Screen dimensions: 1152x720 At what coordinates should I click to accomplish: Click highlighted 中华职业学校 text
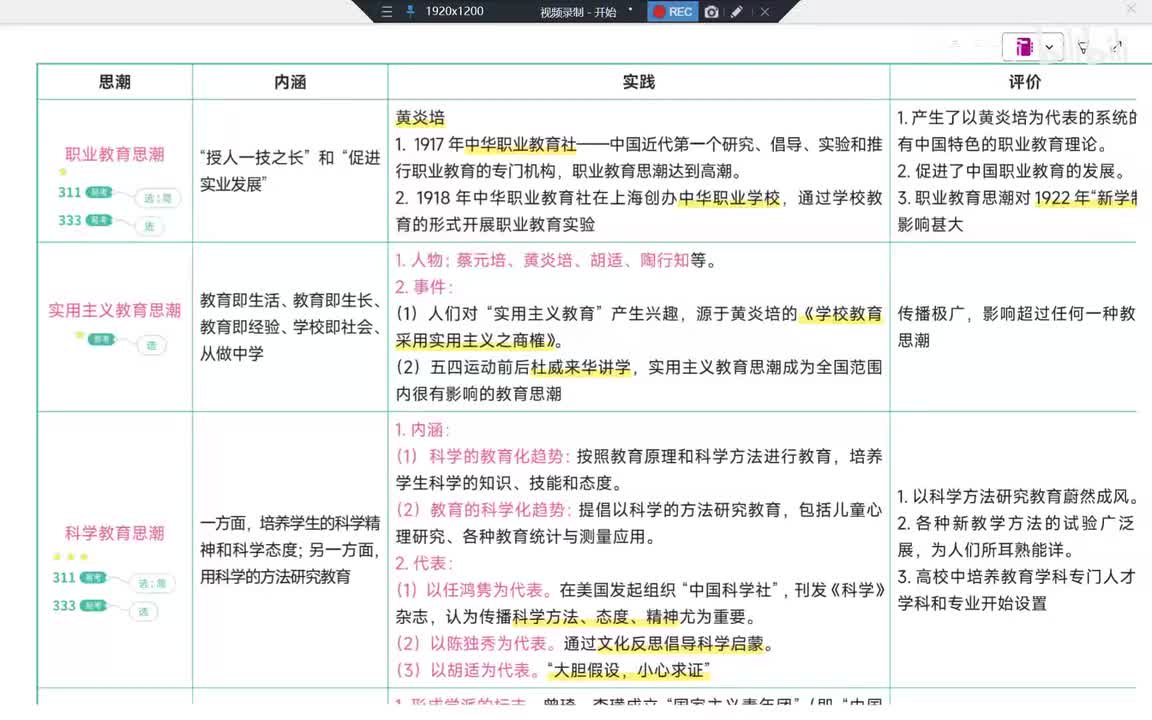[729, 198]
